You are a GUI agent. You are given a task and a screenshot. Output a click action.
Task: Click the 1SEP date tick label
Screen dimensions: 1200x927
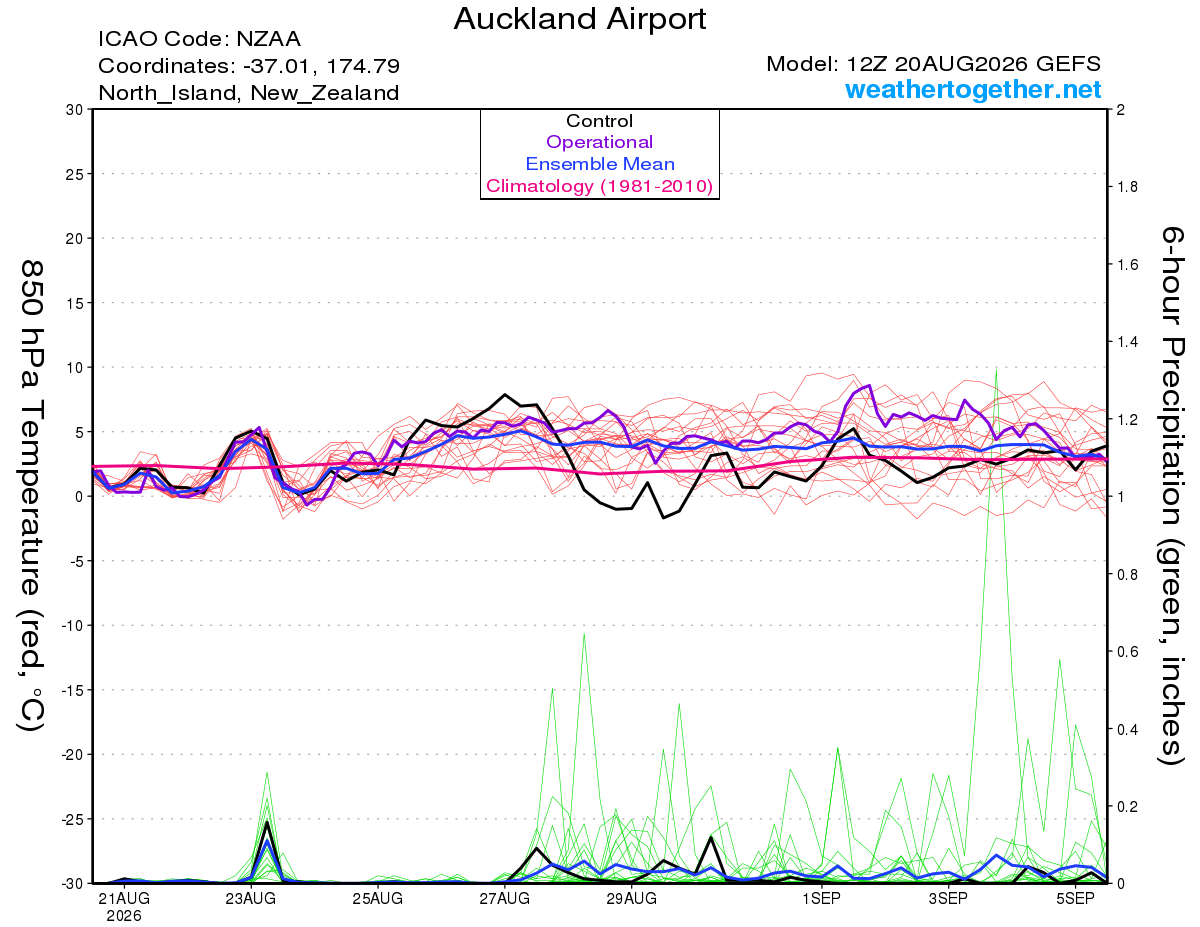(822, 899)
